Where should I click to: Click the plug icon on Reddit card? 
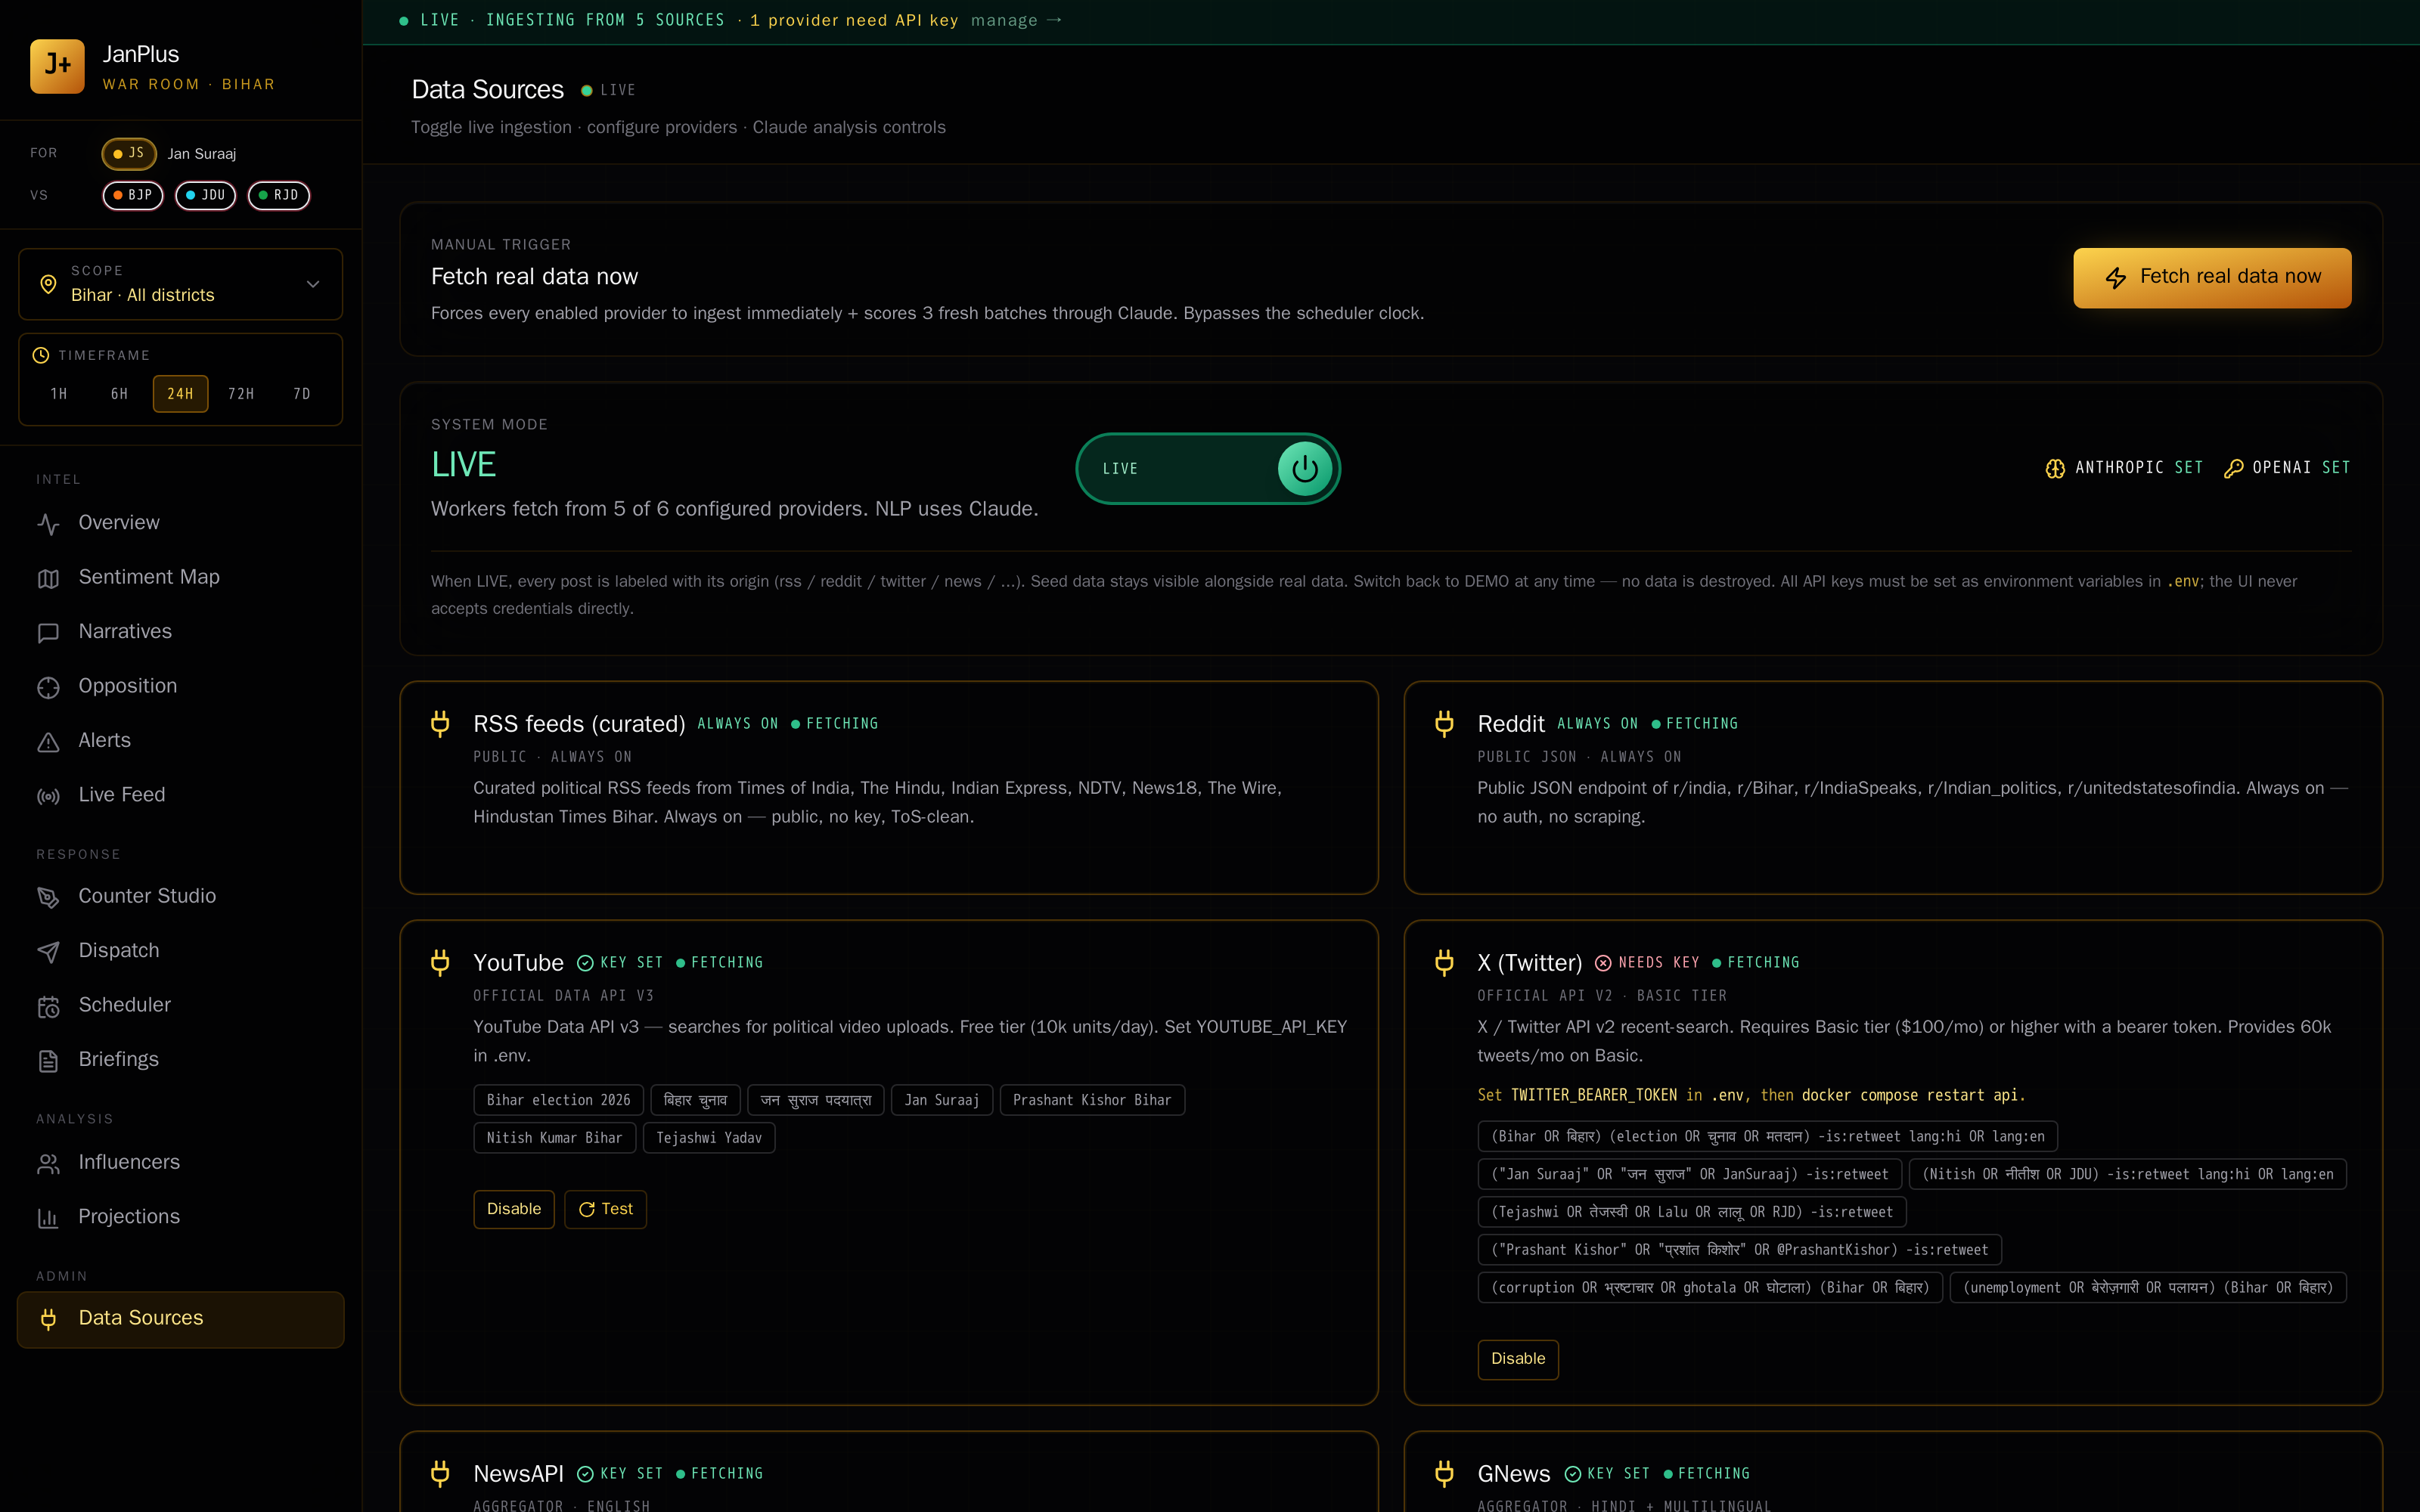click(1444, 724)
